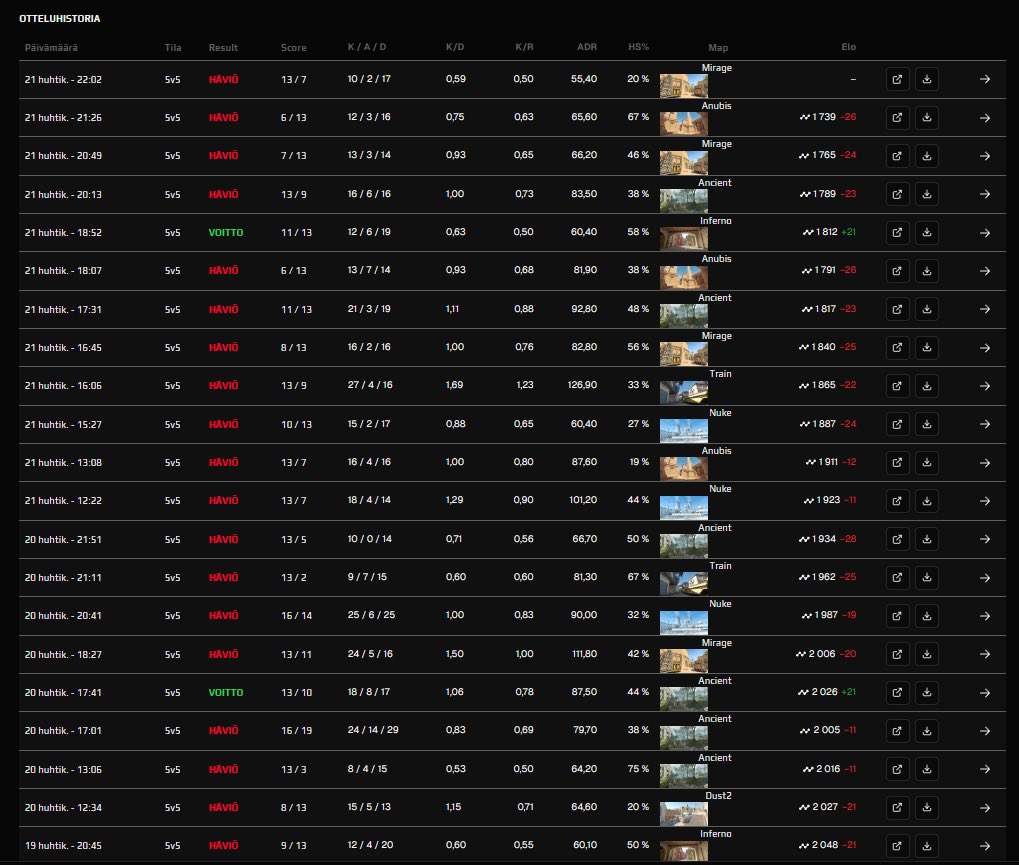Download demo for 21 huhtik. 17:31 match
The width and height of the screenshot is (1019, 865).
click(927, 309)
